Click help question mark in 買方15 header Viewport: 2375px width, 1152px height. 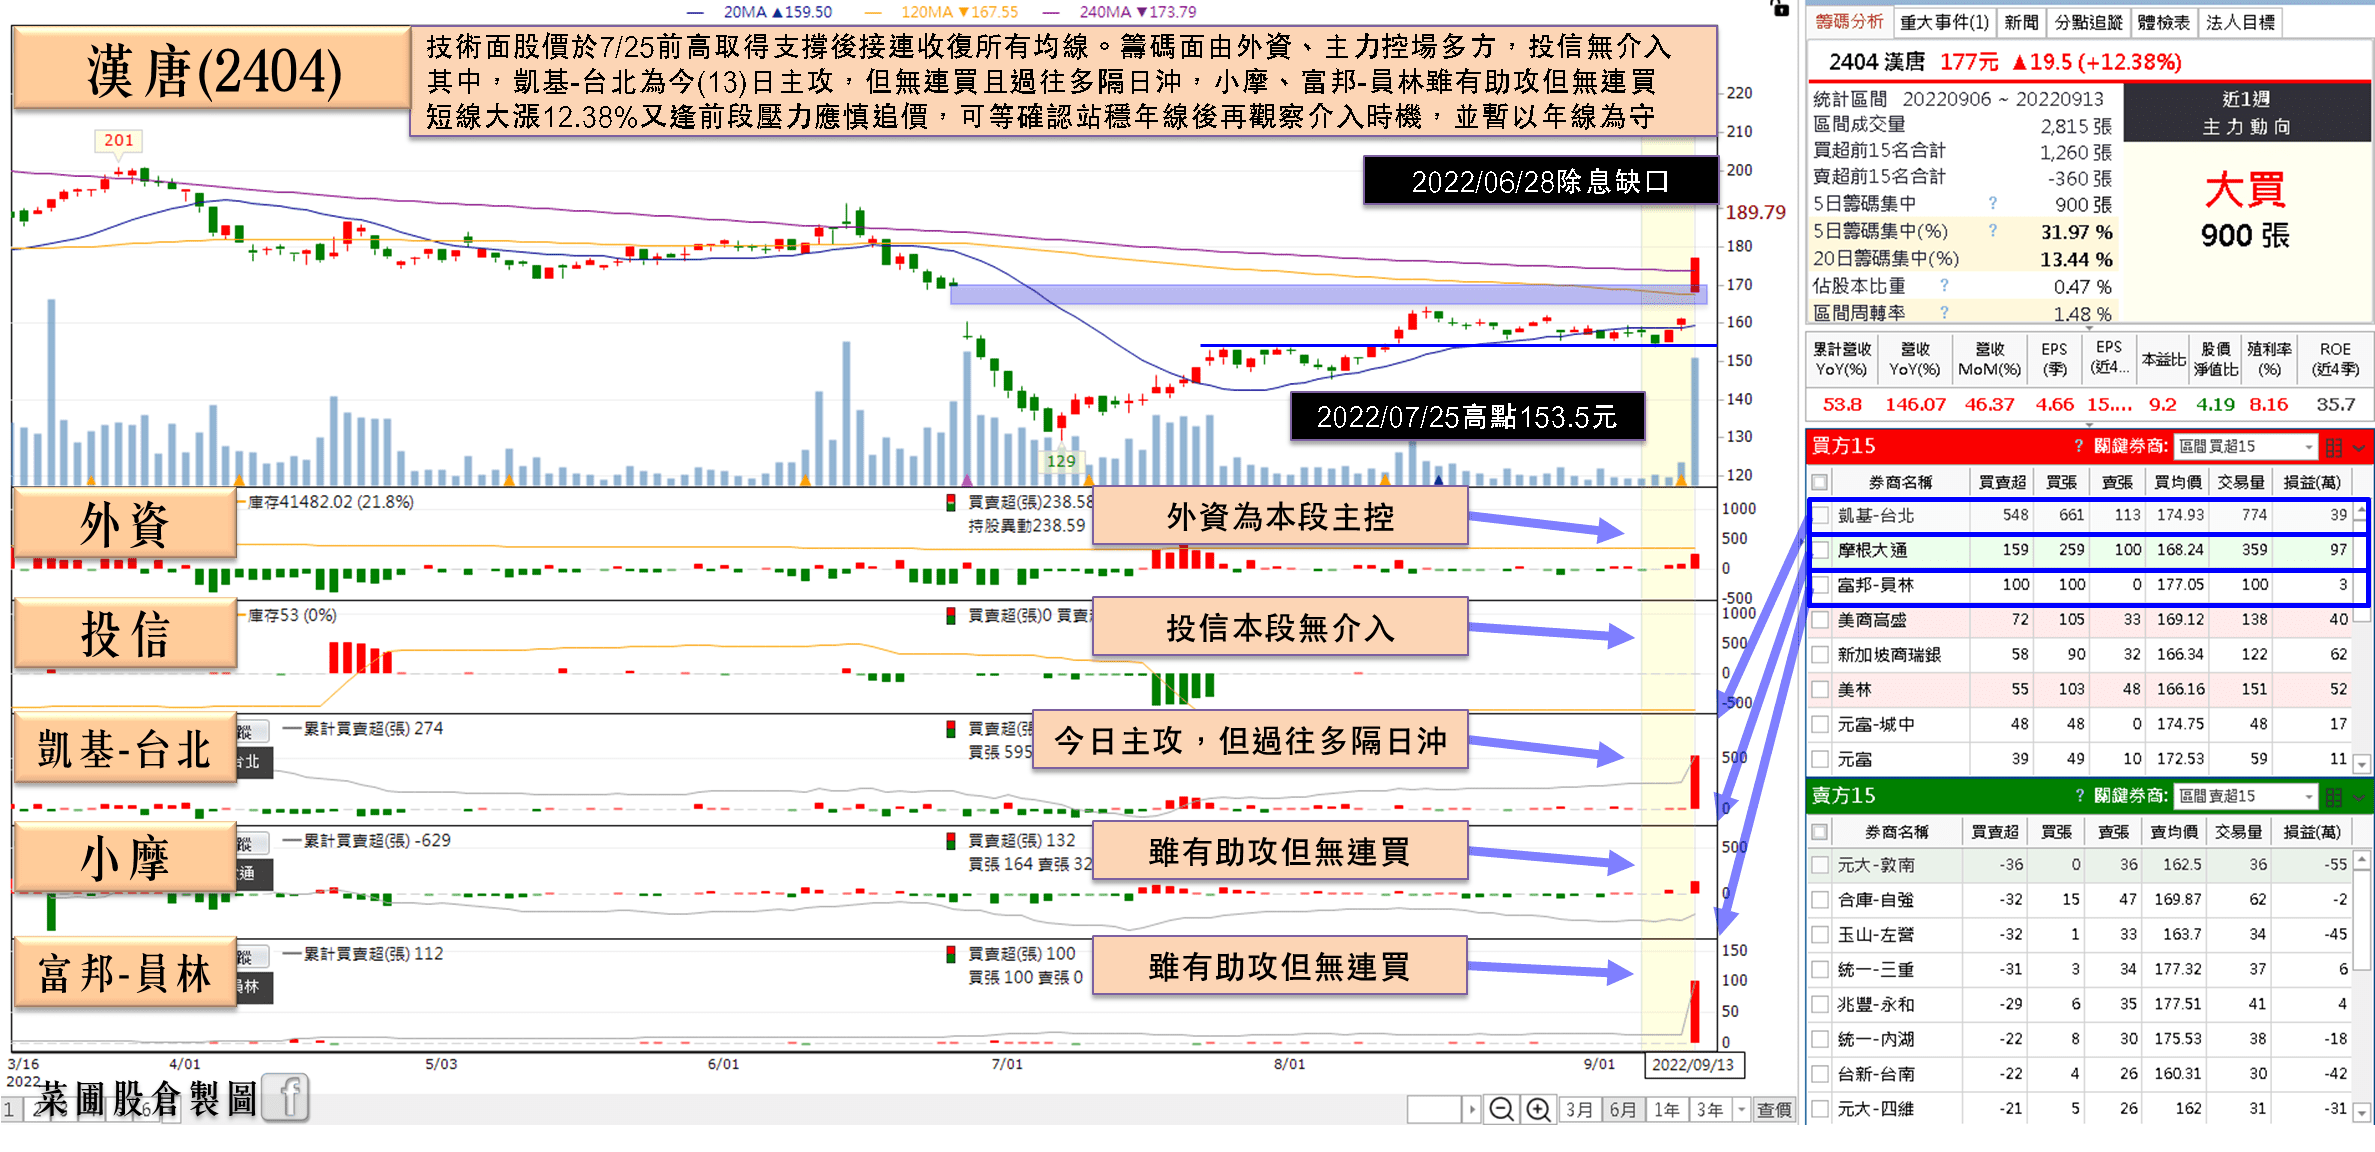2079,446
